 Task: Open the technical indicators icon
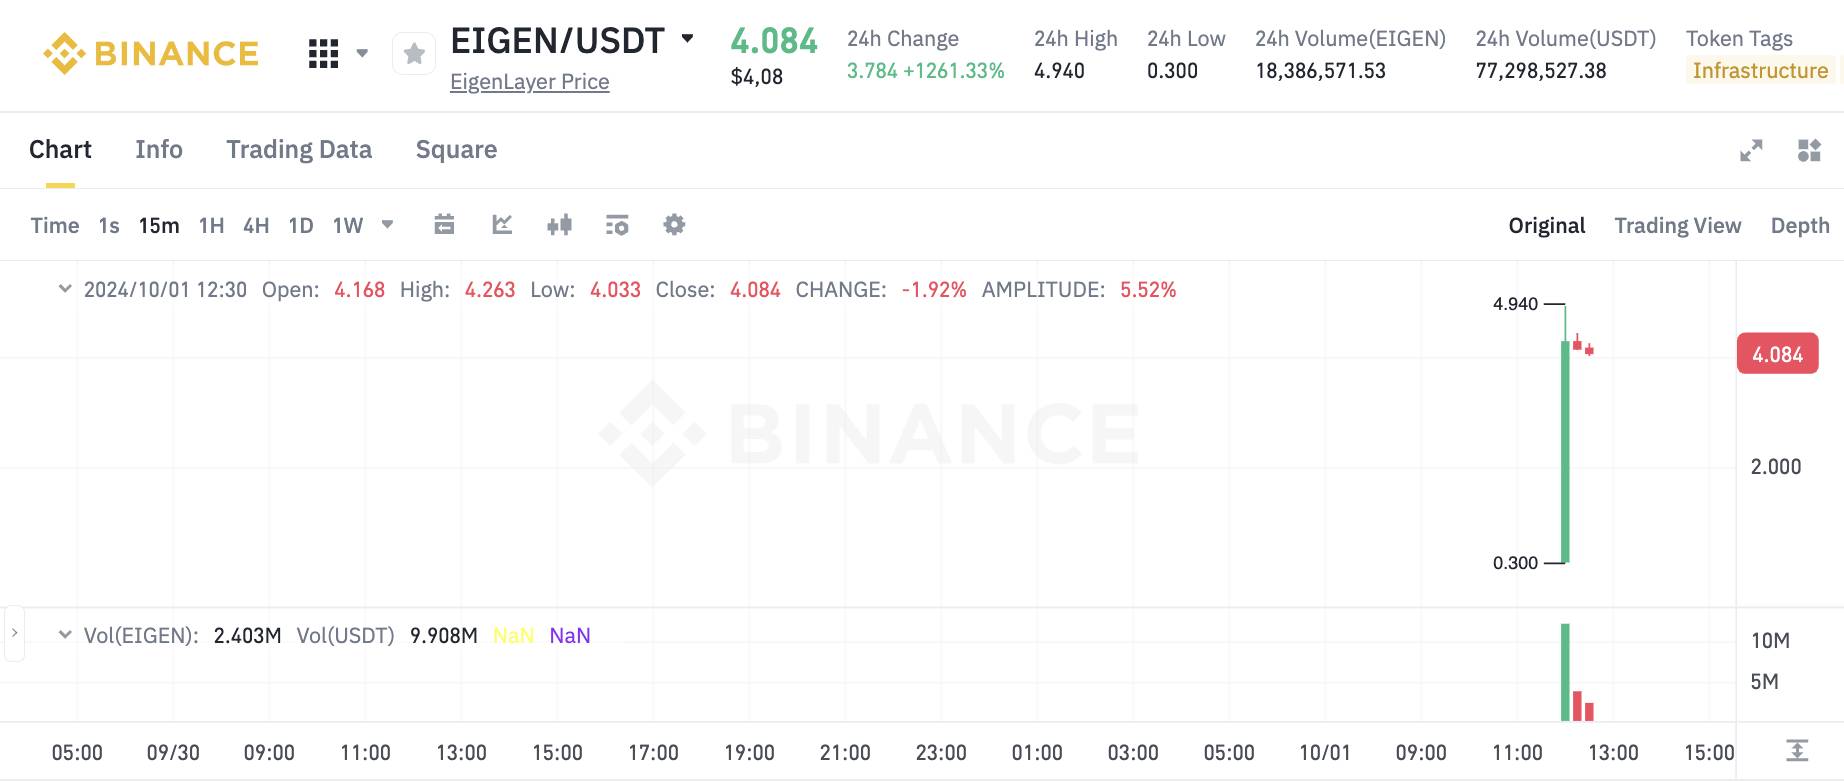(617, 225)
